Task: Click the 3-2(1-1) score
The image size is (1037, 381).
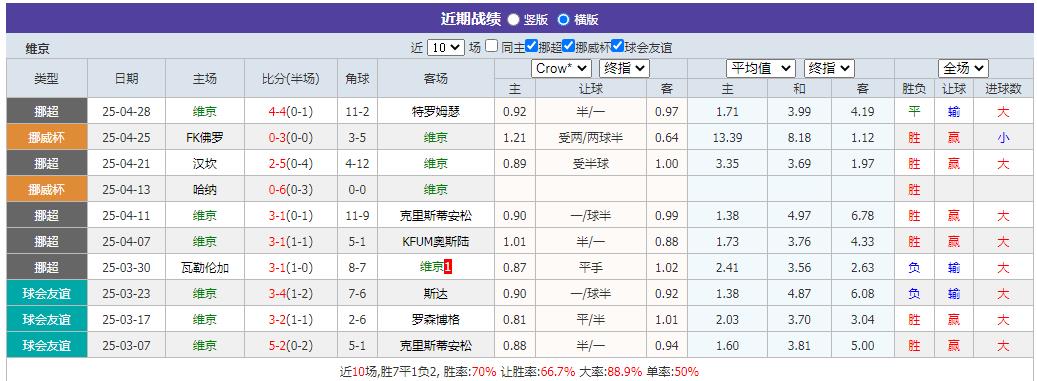Action: click(291, 319)
